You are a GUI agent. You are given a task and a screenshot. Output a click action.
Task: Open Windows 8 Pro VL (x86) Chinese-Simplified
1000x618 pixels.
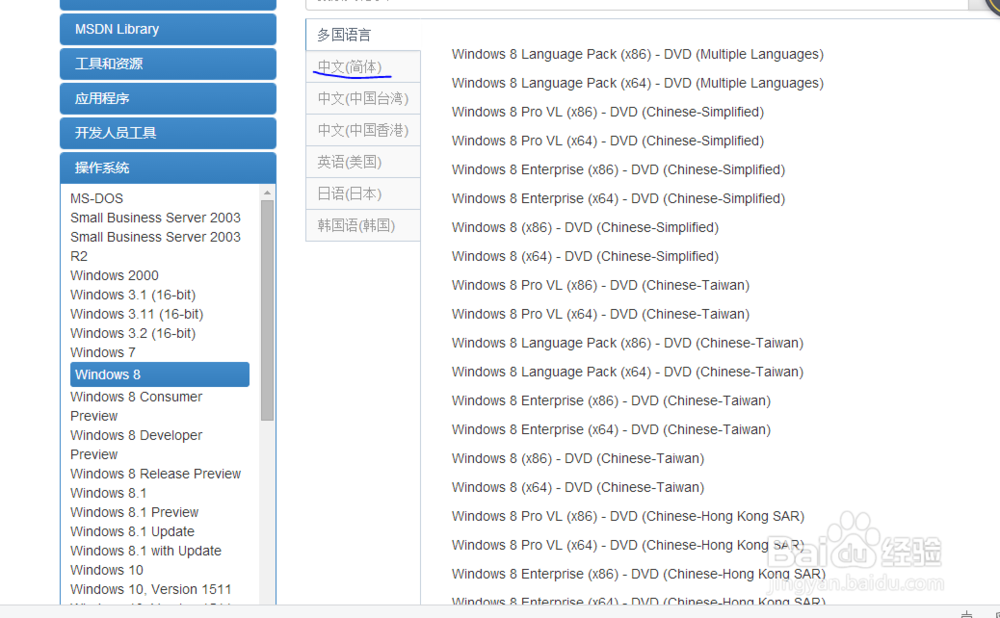click(x=608, y=112)
